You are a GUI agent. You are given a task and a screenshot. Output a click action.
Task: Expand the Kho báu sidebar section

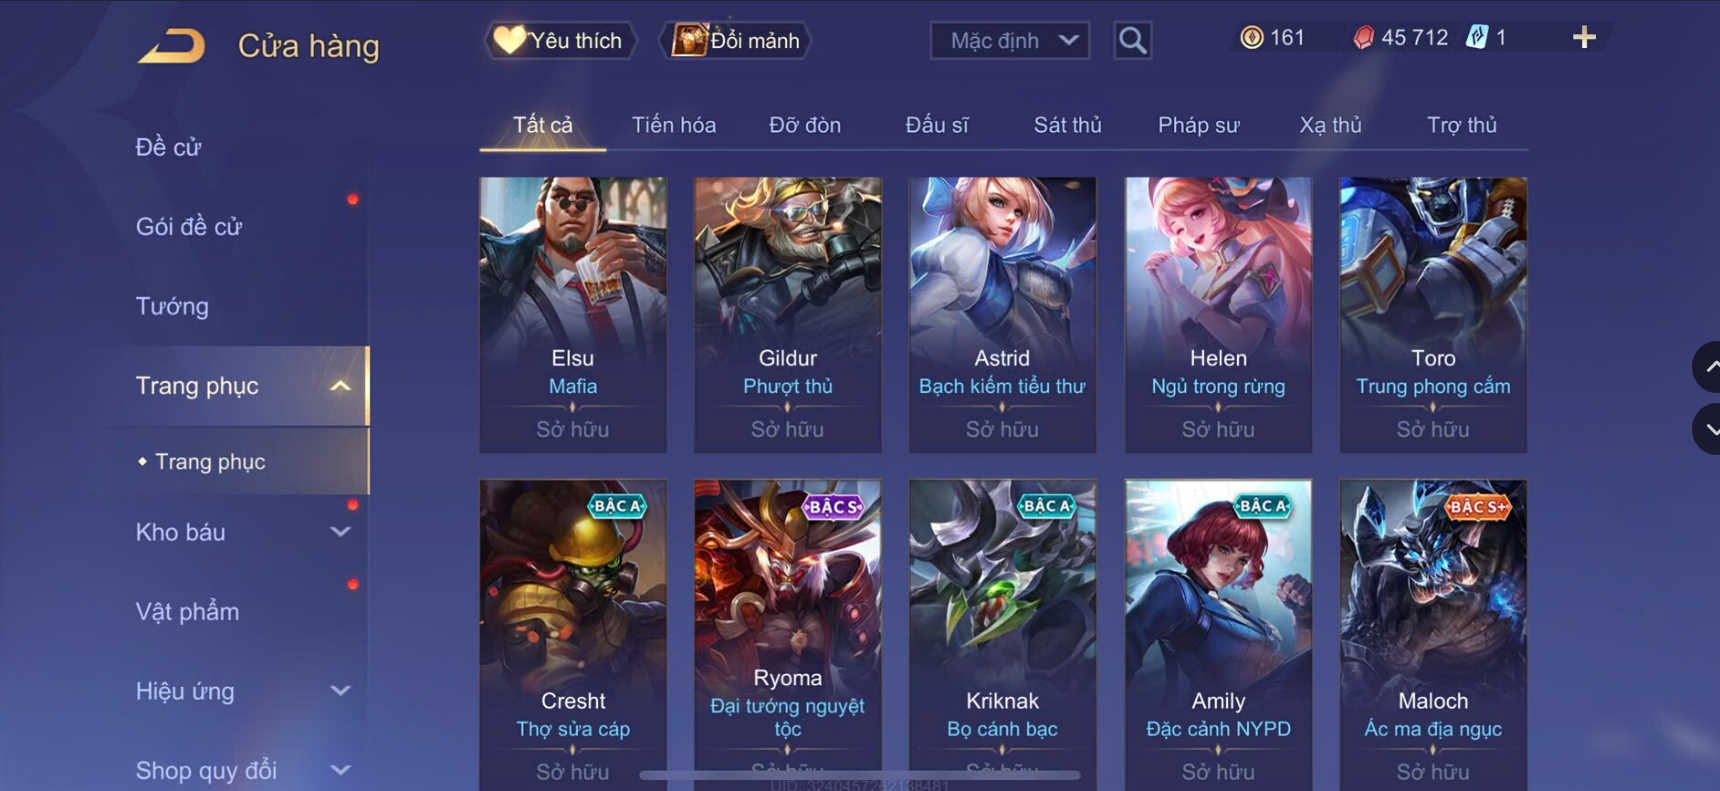pyautogui.click(x=341, y=532)
